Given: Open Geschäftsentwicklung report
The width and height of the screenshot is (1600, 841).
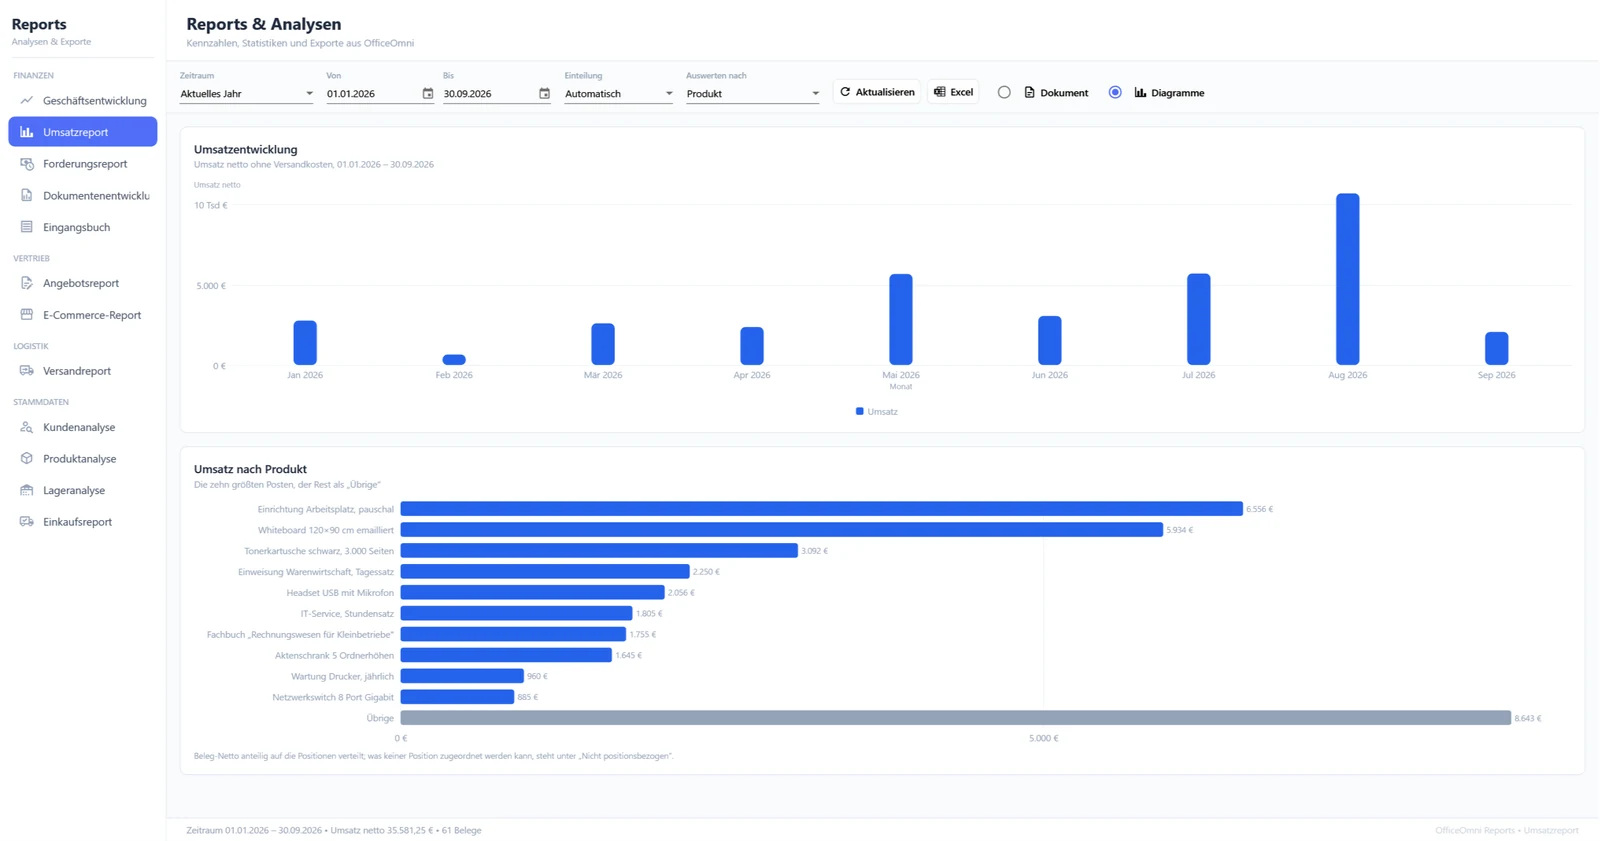Looking at the screenshot, I should tap(83, 100).
